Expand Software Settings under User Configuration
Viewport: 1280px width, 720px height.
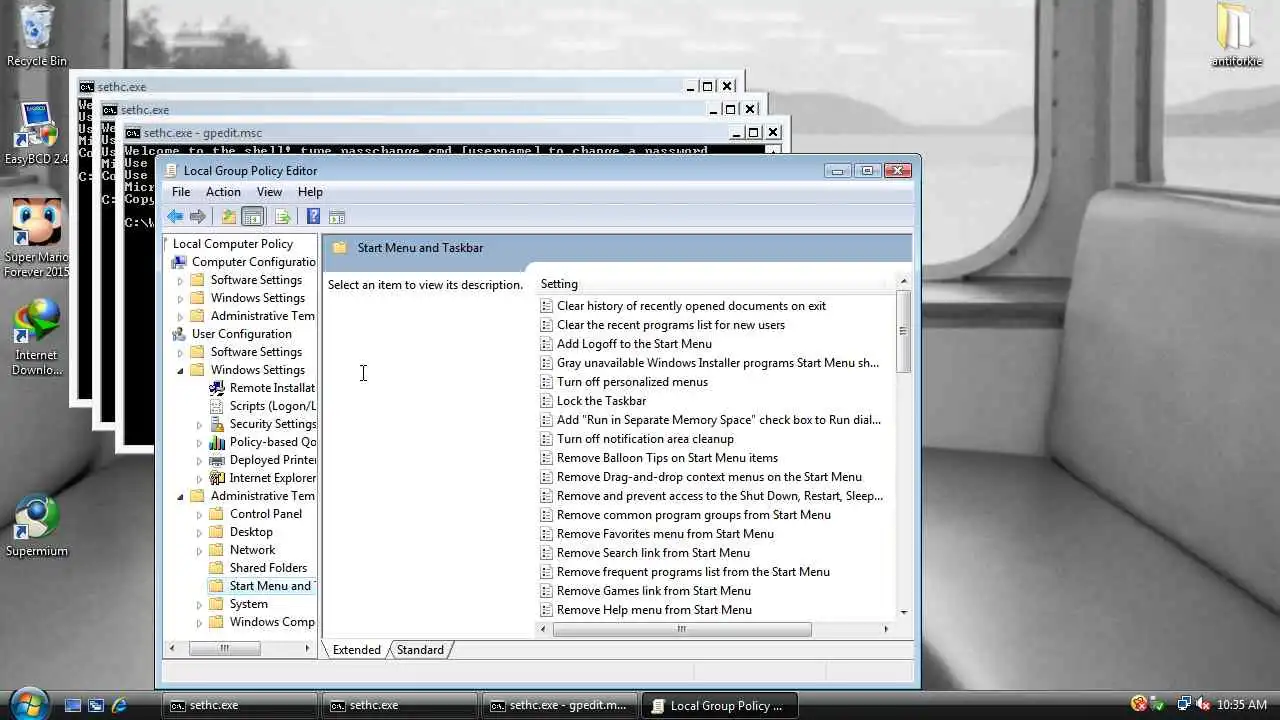tap(180, 352)
